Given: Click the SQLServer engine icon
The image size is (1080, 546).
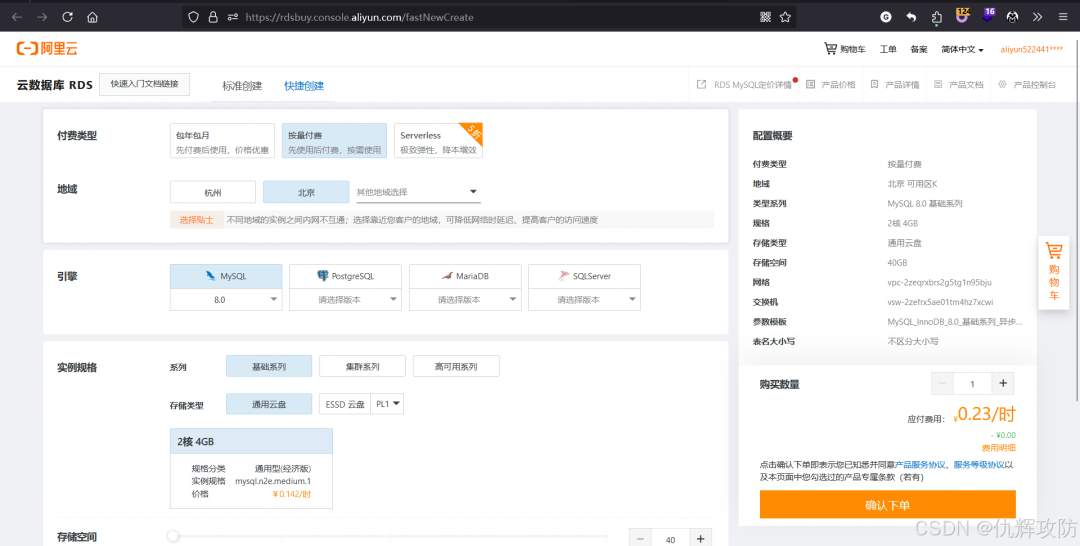Looking at the screenshot, I should (x=564, y=275).
